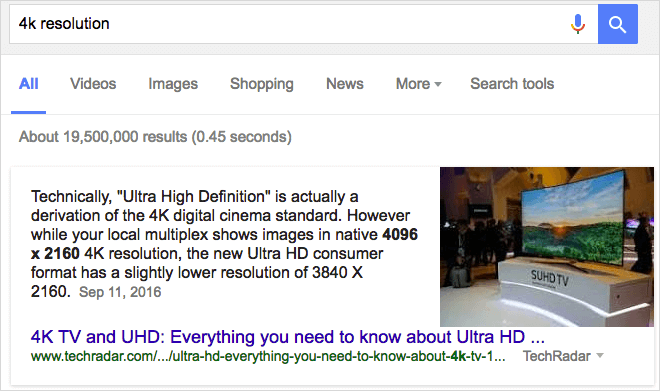Screen dimensions: 660x391
Task: Click the blue magnifier search button
Action: pos(617,24)
